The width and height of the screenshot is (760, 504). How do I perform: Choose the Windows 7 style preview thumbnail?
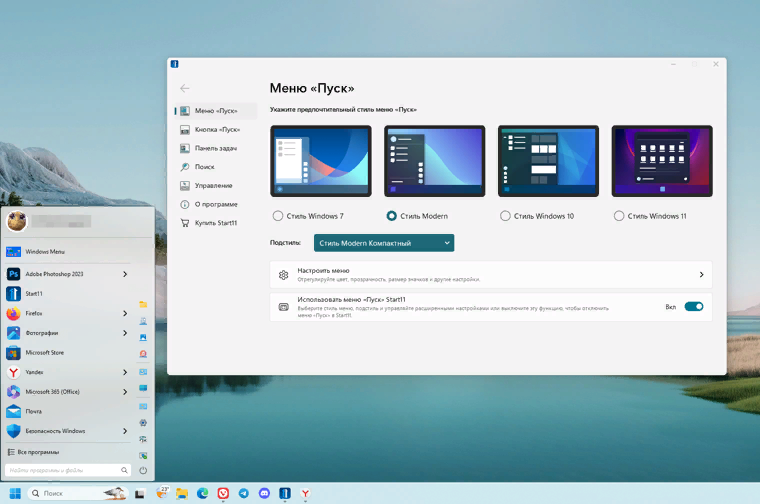[321, 161]
